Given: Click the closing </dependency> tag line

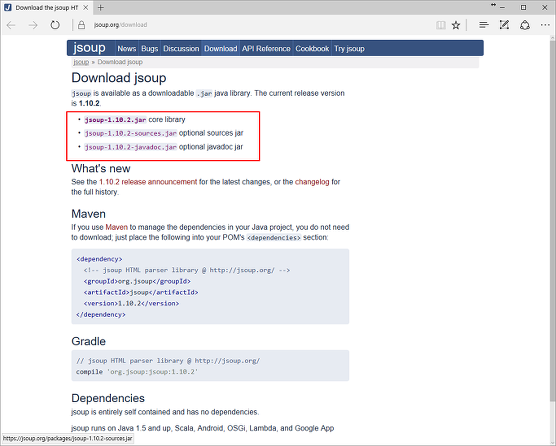Looking at the screenshot, I should 101,315.
